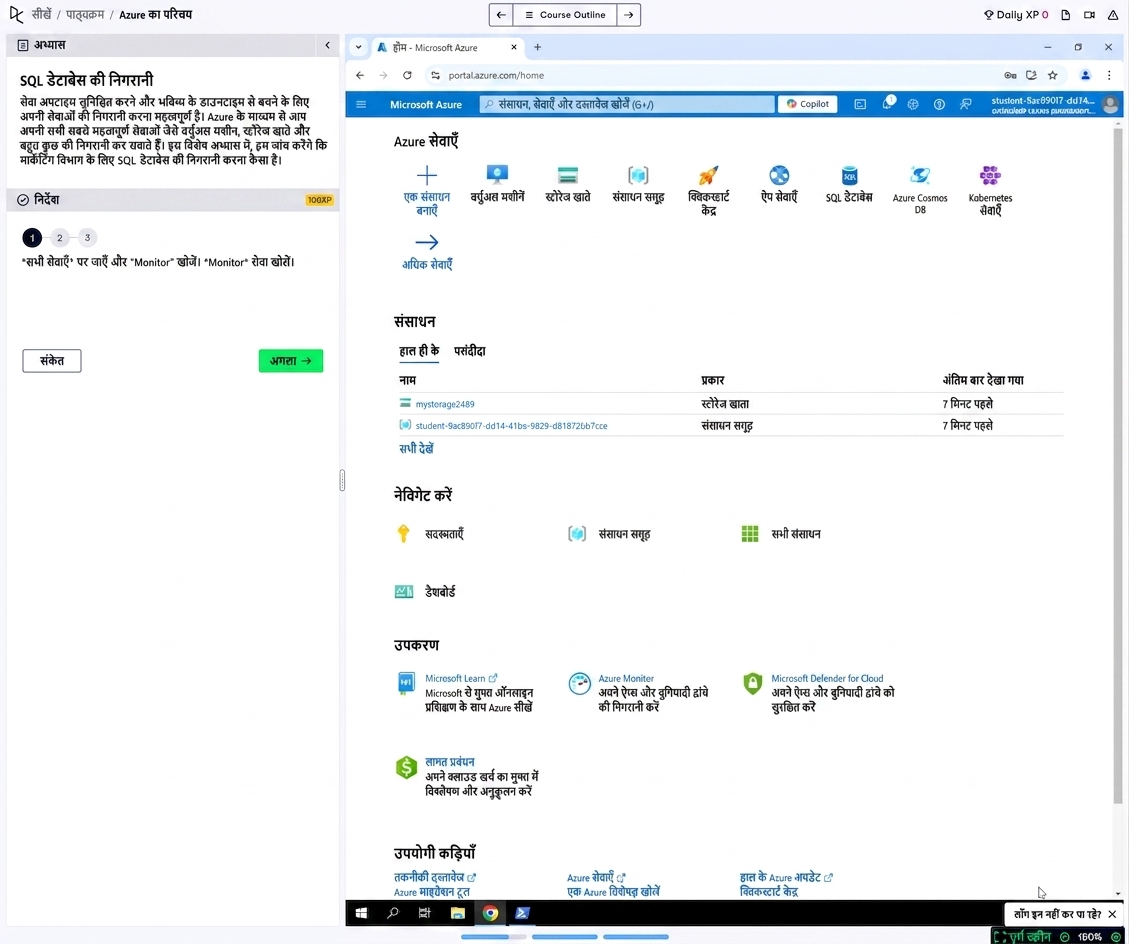1129x944 pixels.
Task: Open the Chrome three-dot menu
Action: [x=1109, y=75]
